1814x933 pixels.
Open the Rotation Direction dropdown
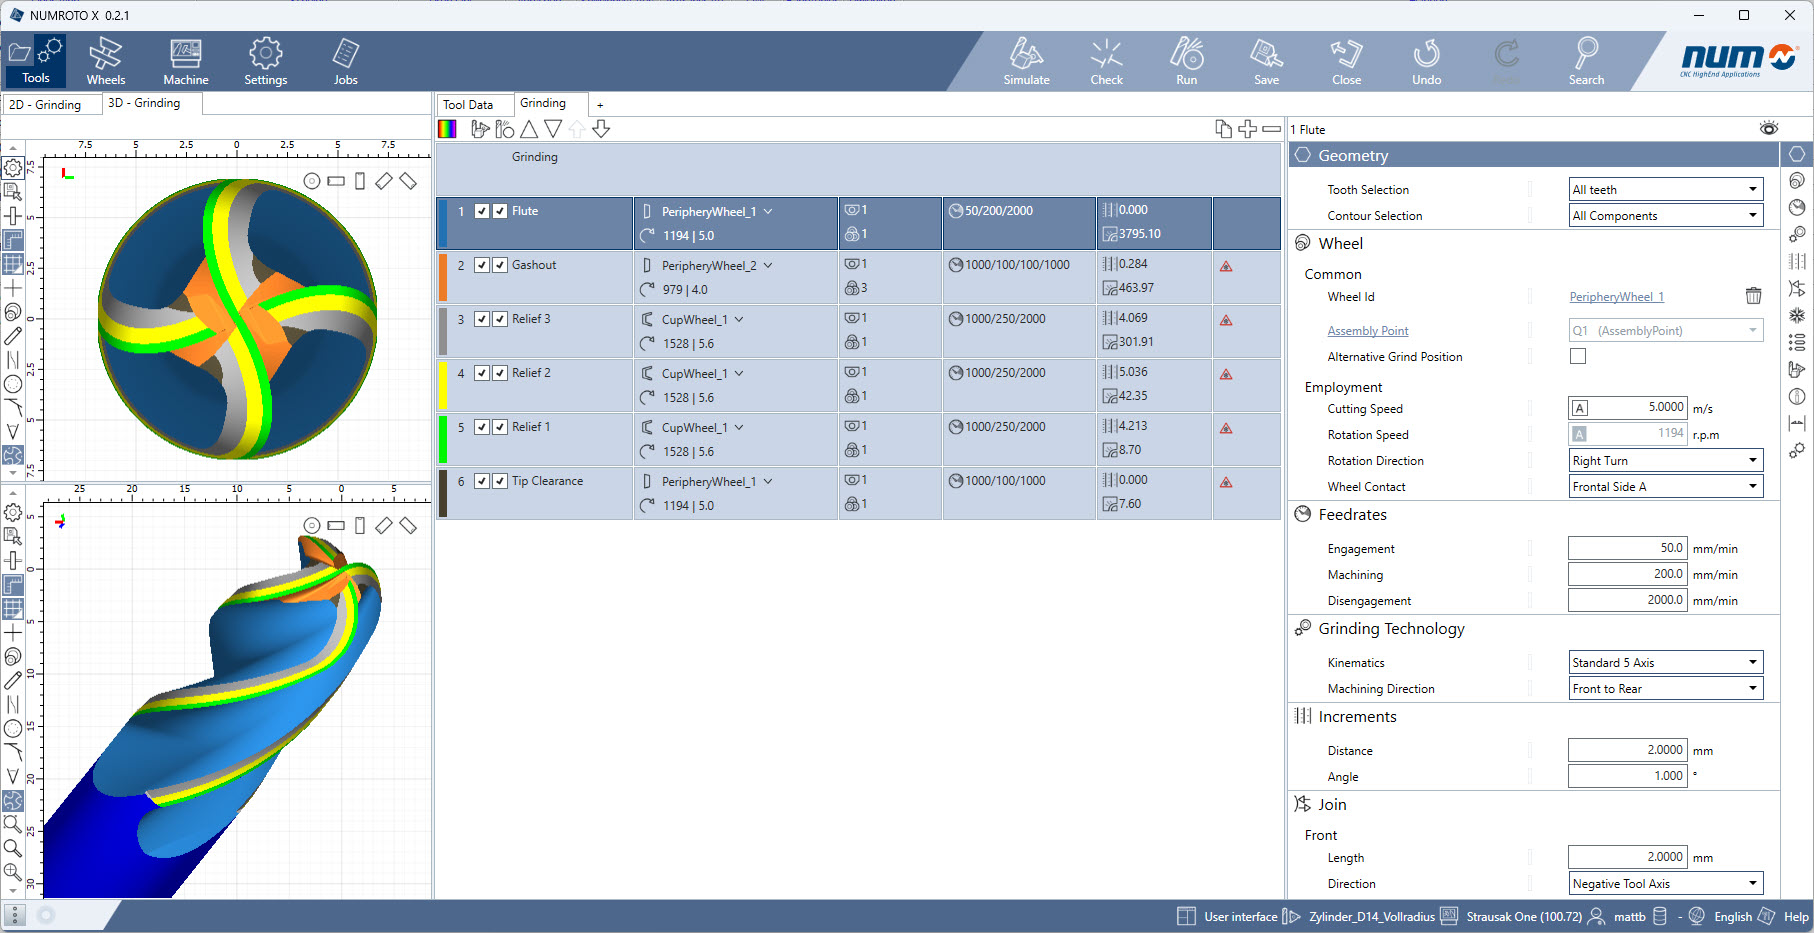[1666, 461]
